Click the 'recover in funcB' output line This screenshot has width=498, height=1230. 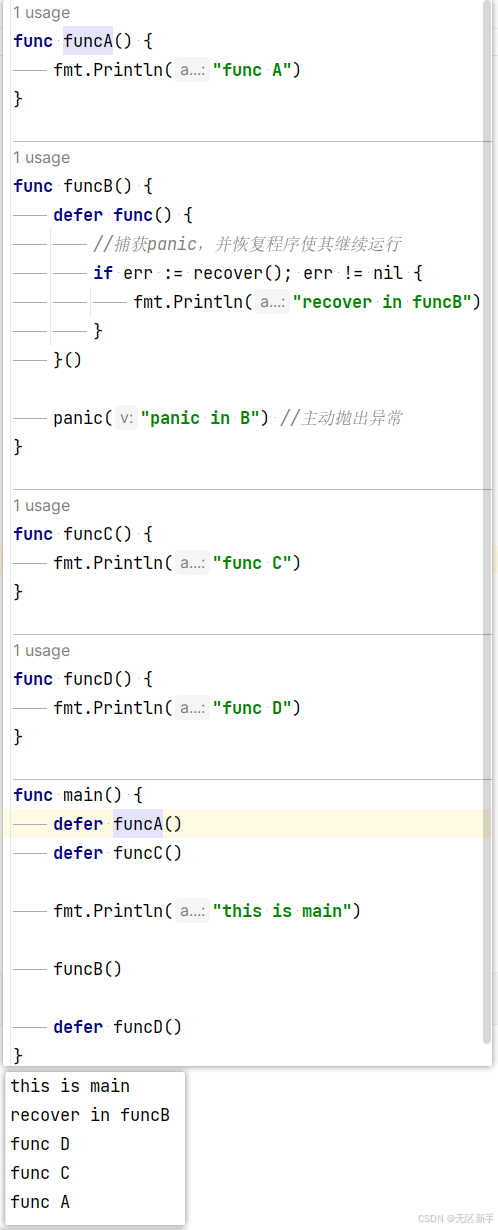click(90, 1115)
